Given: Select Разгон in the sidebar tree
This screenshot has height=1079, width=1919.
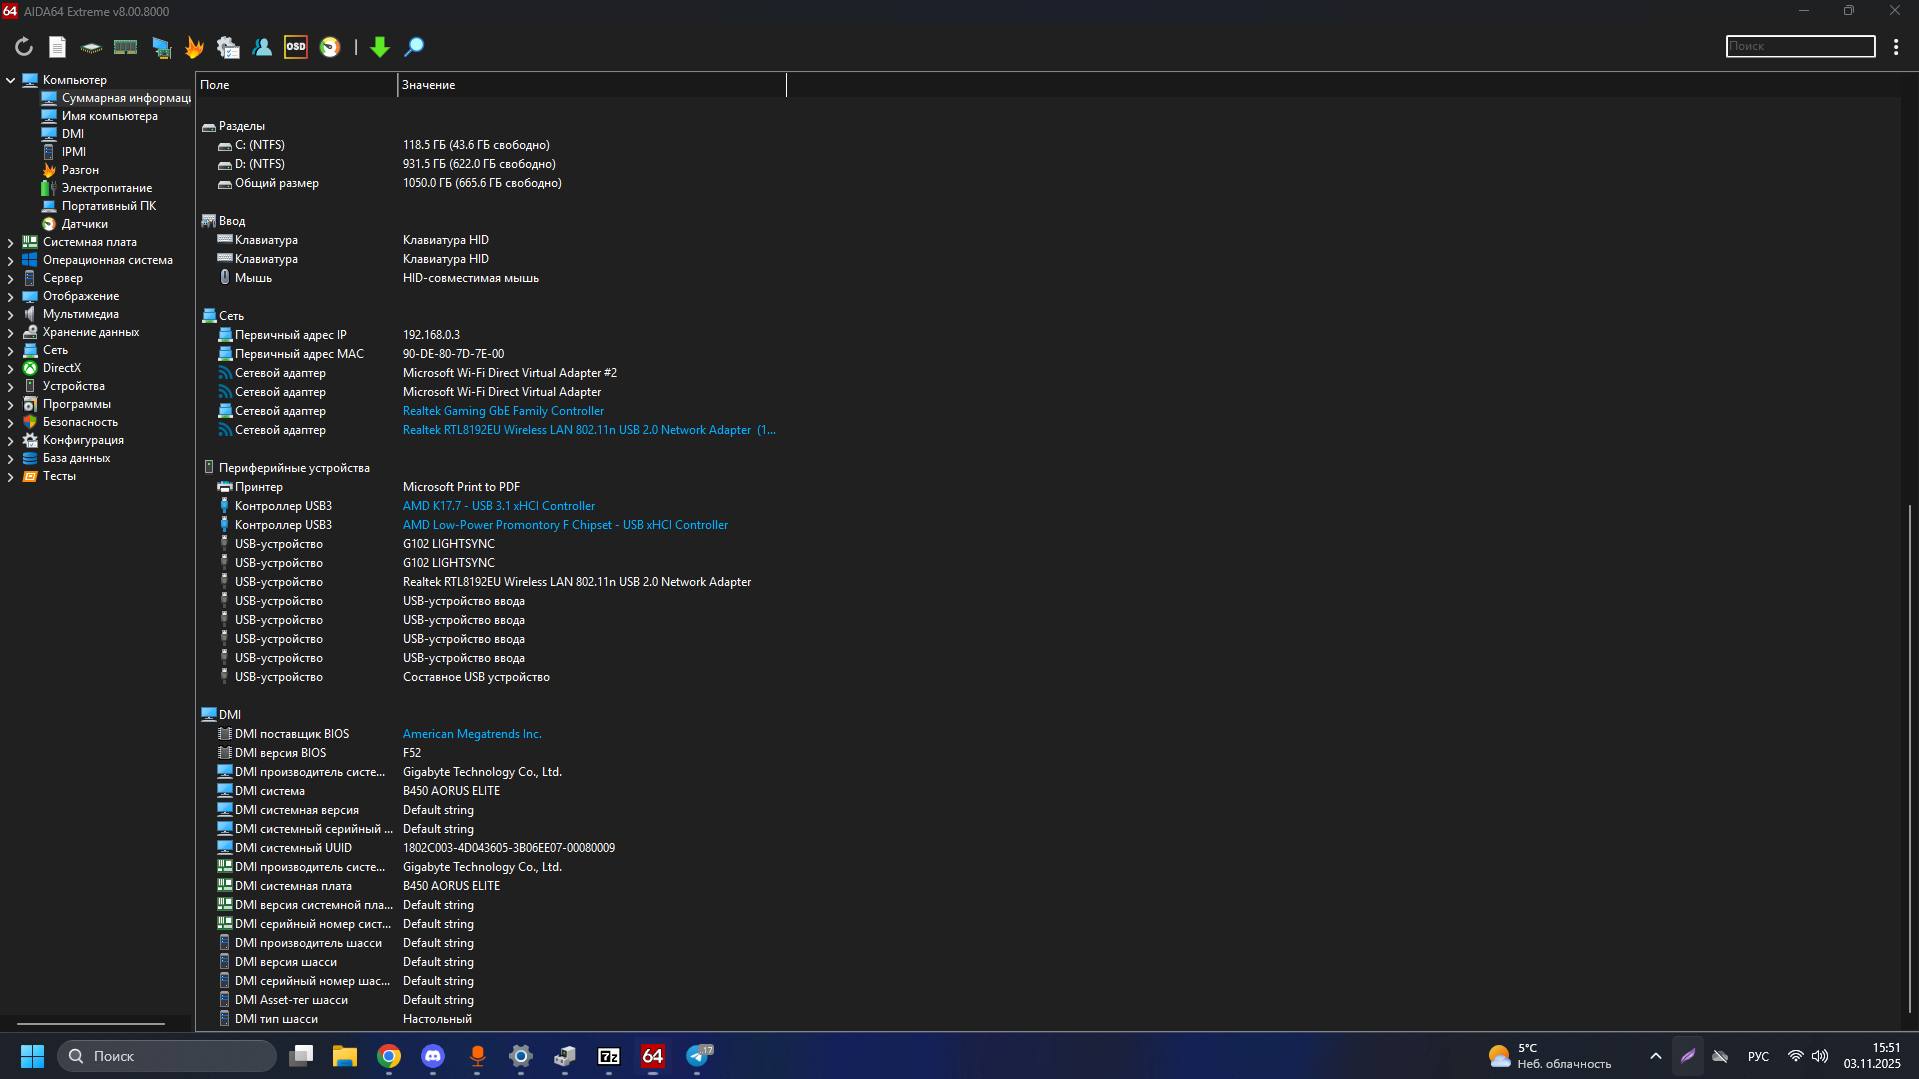Looking at the screenshot, I should (80, 170).
